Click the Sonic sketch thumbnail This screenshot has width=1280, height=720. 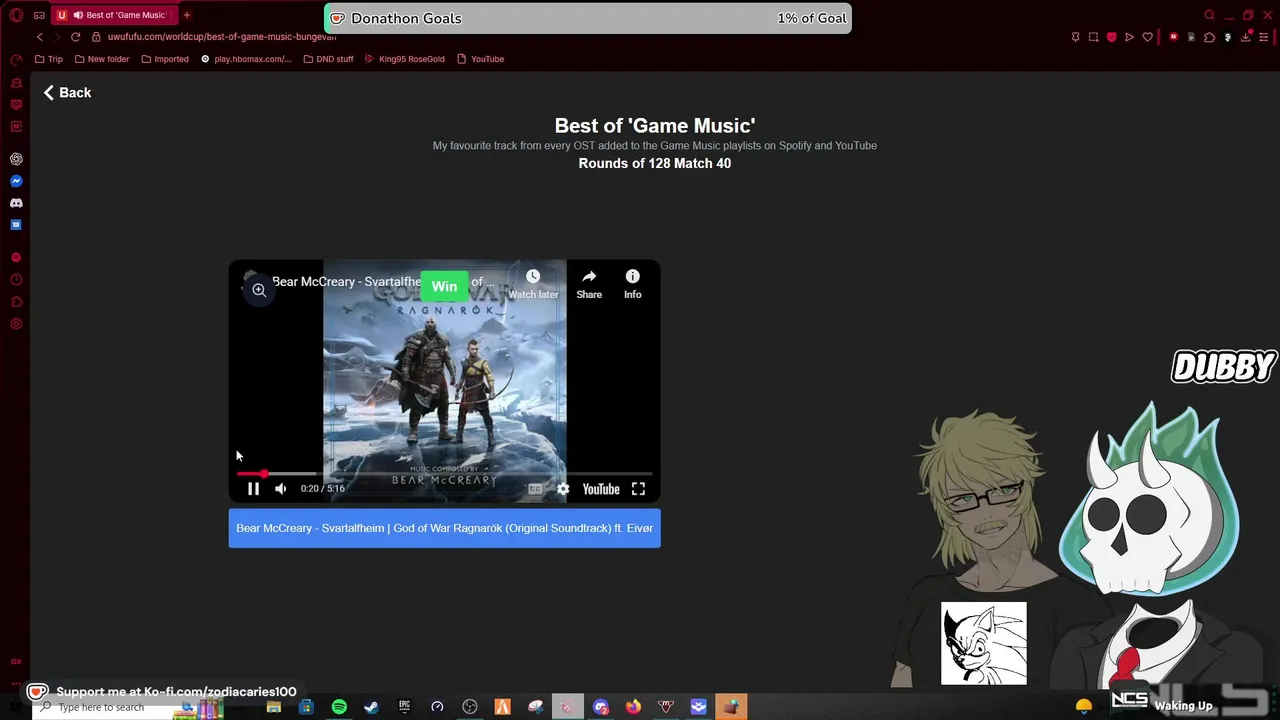click(983, 643)
